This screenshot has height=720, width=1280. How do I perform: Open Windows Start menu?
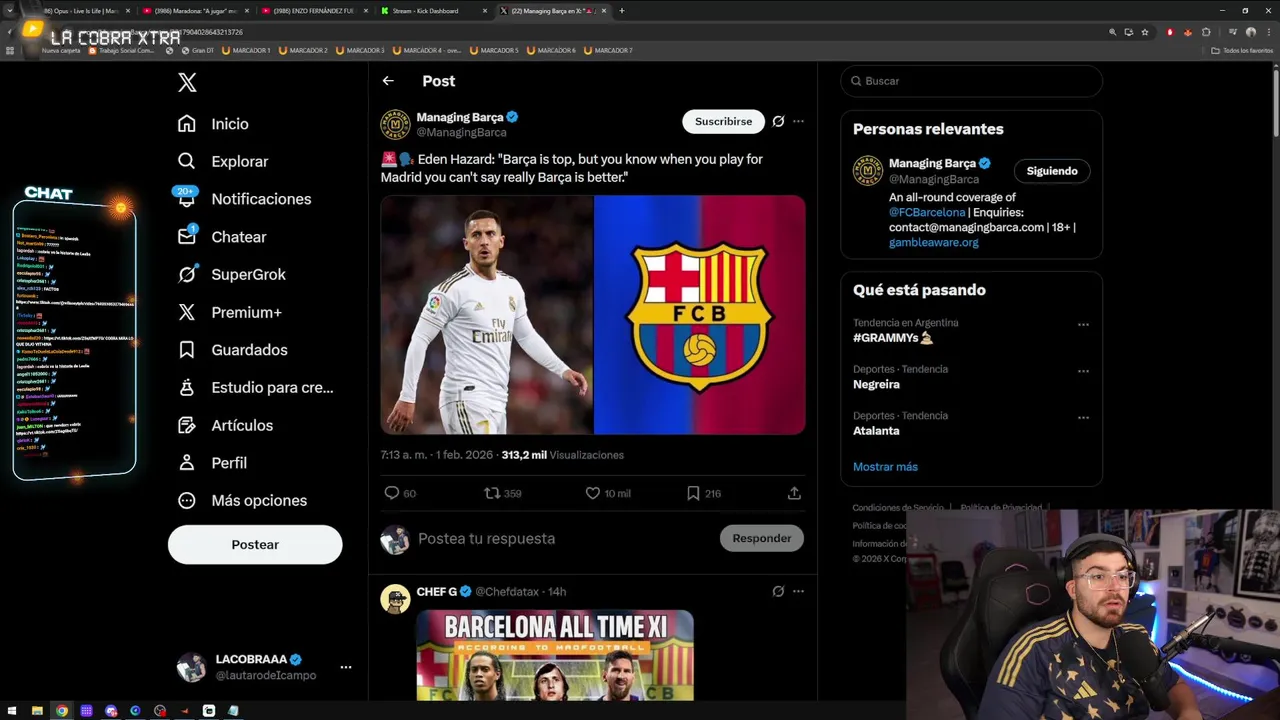tap(12, 711)
